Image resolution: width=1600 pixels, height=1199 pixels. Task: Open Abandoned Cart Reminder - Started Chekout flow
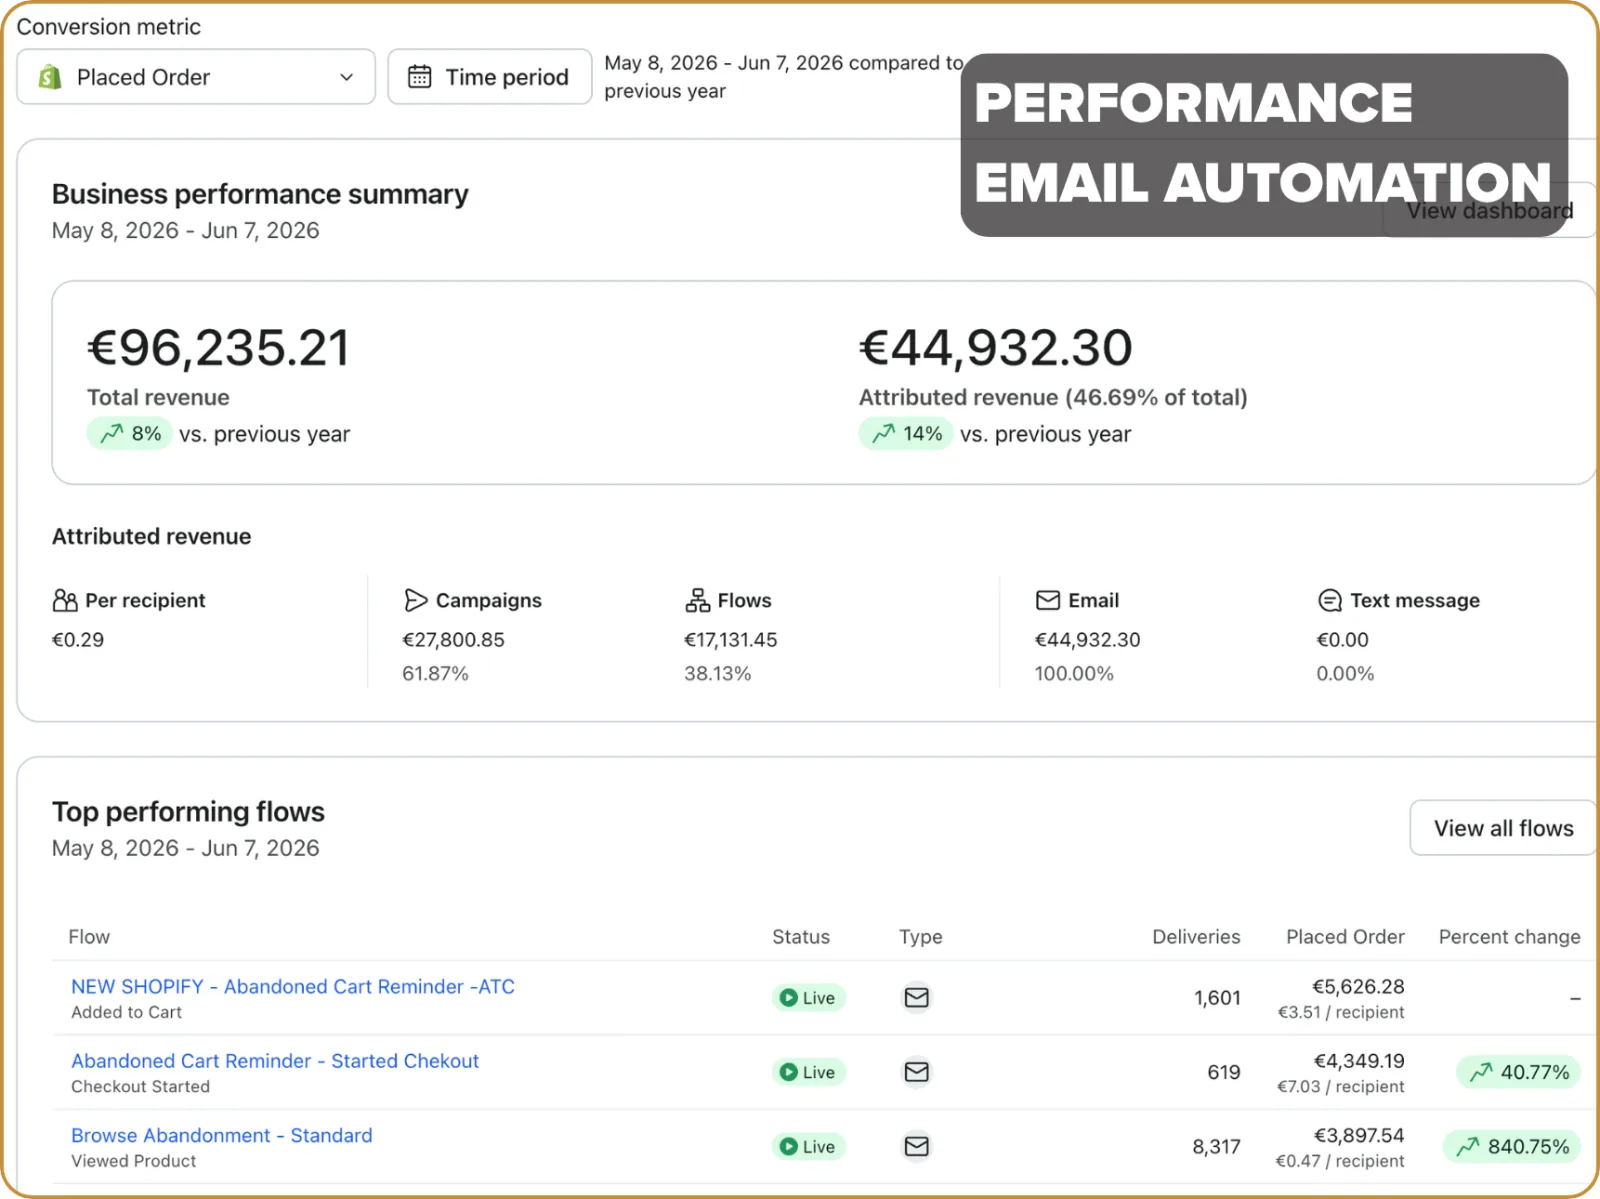275,1061
